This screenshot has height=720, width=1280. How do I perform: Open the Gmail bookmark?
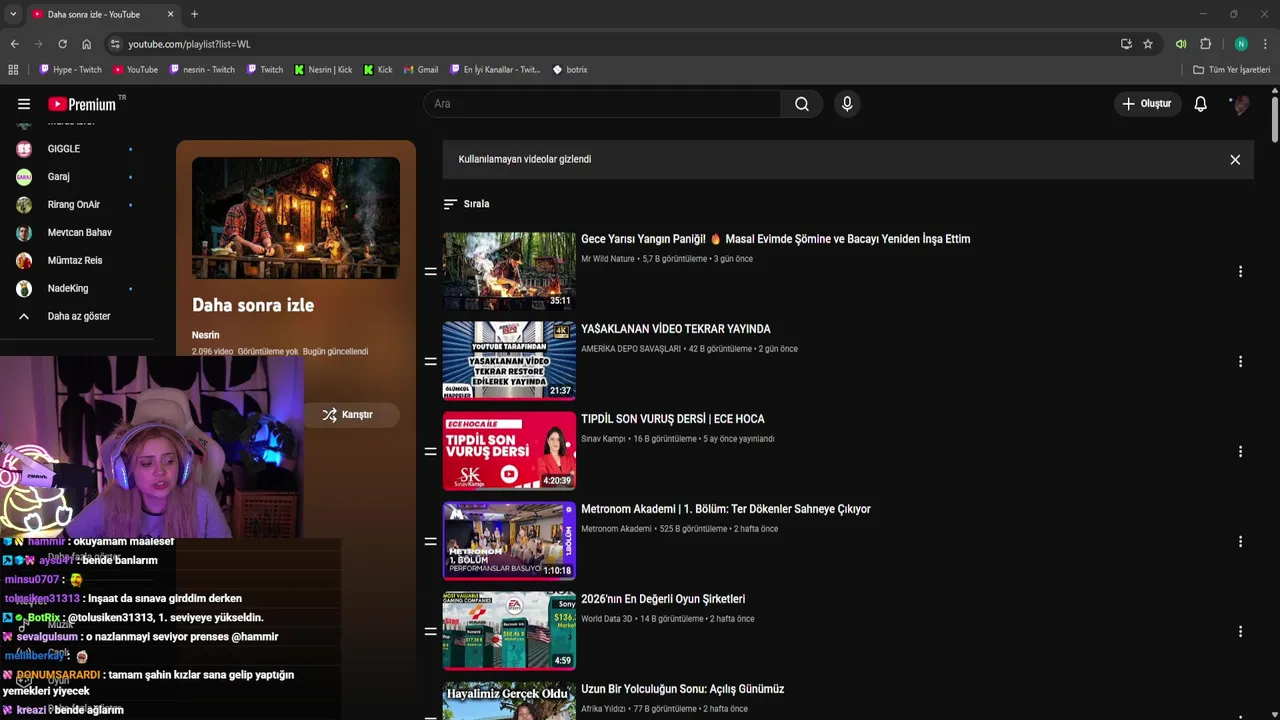click(421, 70)
